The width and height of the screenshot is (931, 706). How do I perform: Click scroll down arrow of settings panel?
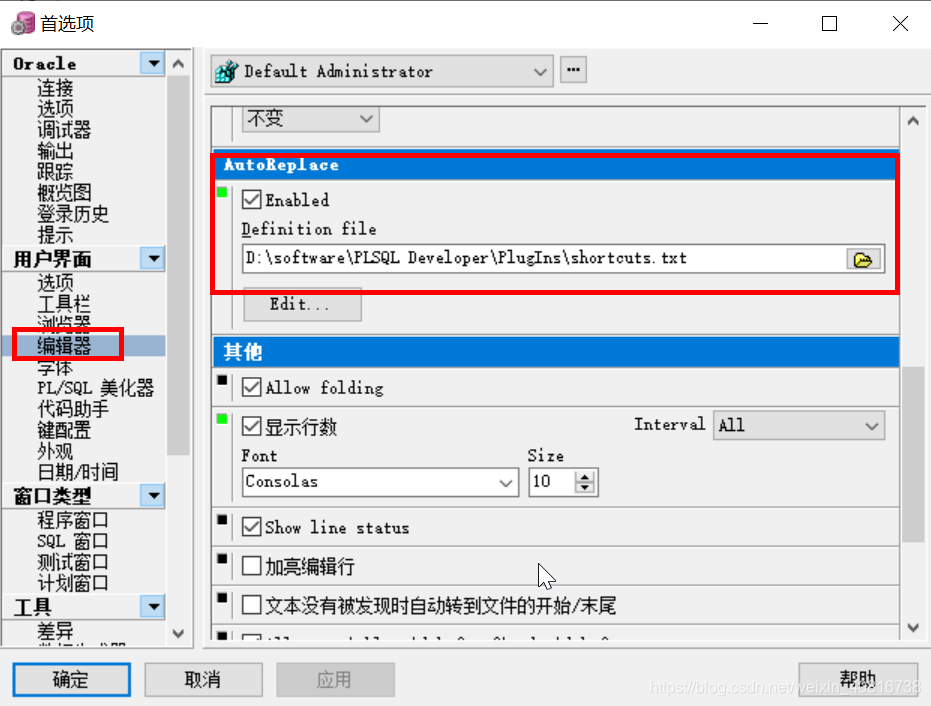pos(913,628)
